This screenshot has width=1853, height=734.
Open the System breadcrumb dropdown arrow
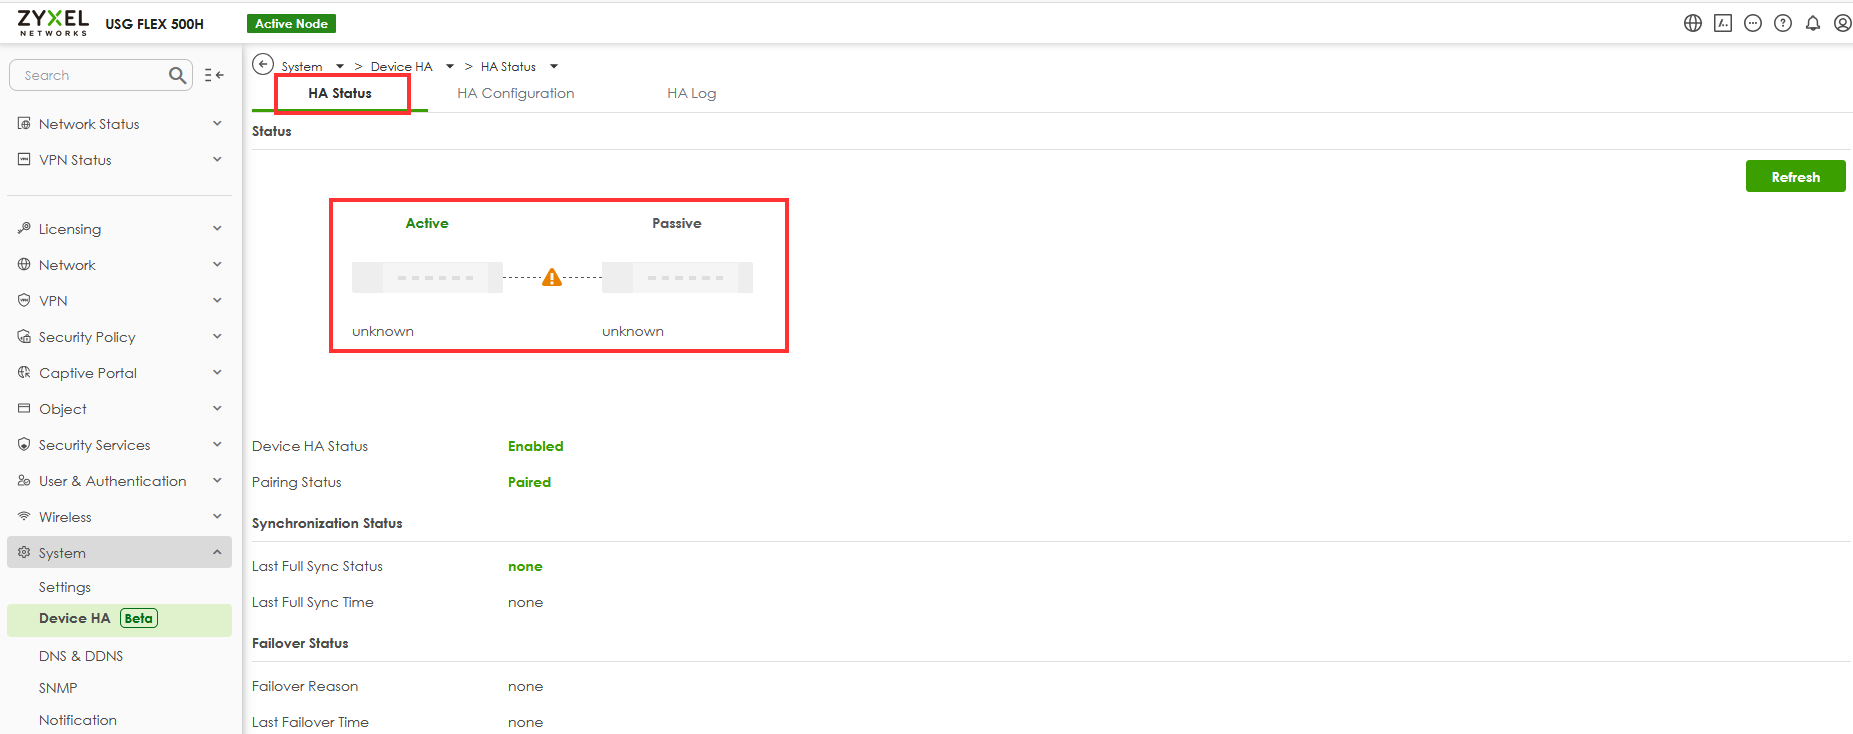pos(340,67)
